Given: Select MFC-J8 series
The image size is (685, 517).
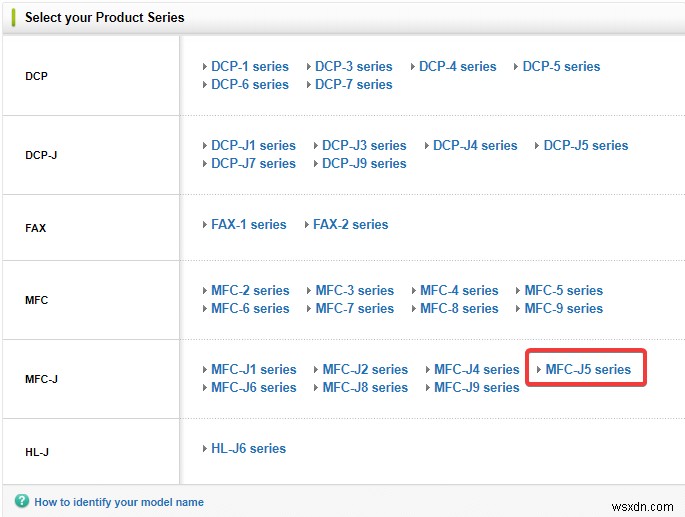Looking at the screenshot, I should (x=365, y=387).
